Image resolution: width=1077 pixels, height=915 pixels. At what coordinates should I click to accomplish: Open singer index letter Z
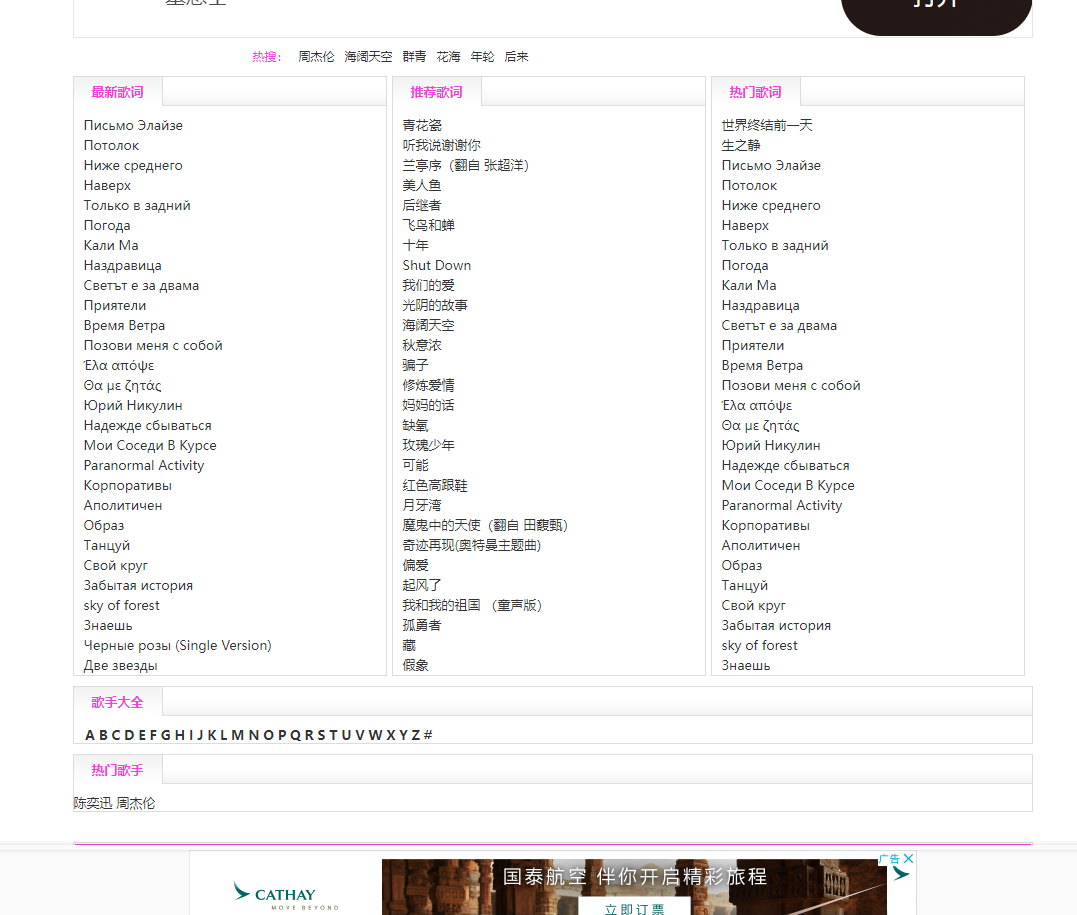[415, 735]
